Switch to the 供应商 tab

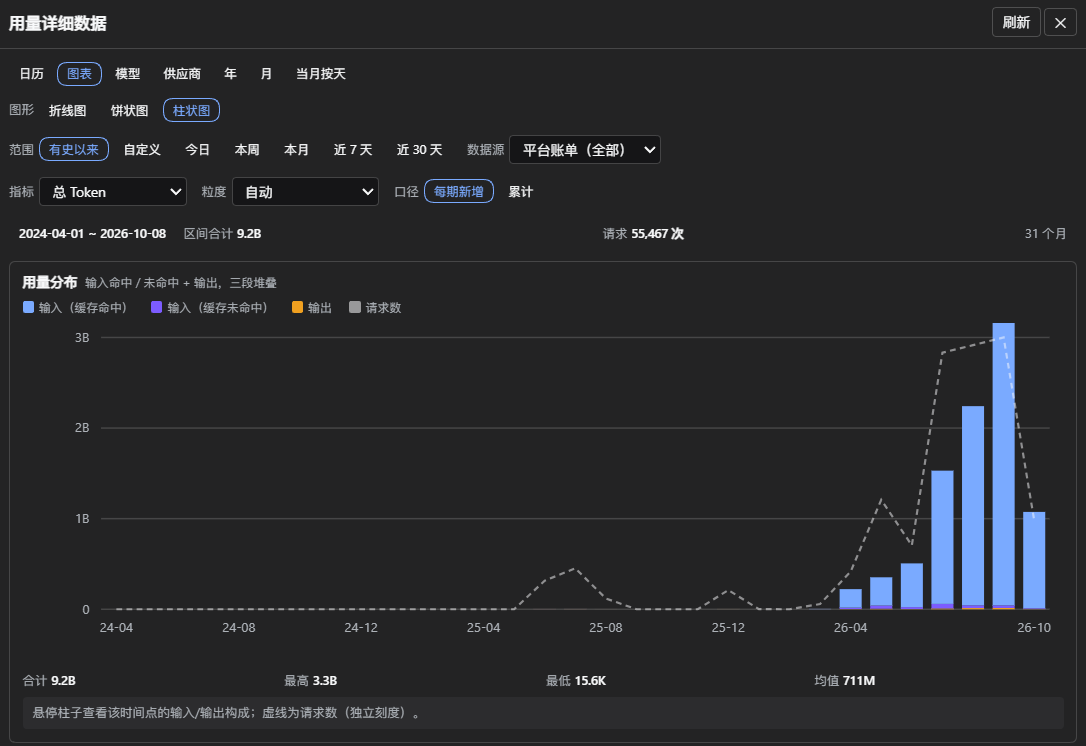pyautogui.click(x=182, y=73)
